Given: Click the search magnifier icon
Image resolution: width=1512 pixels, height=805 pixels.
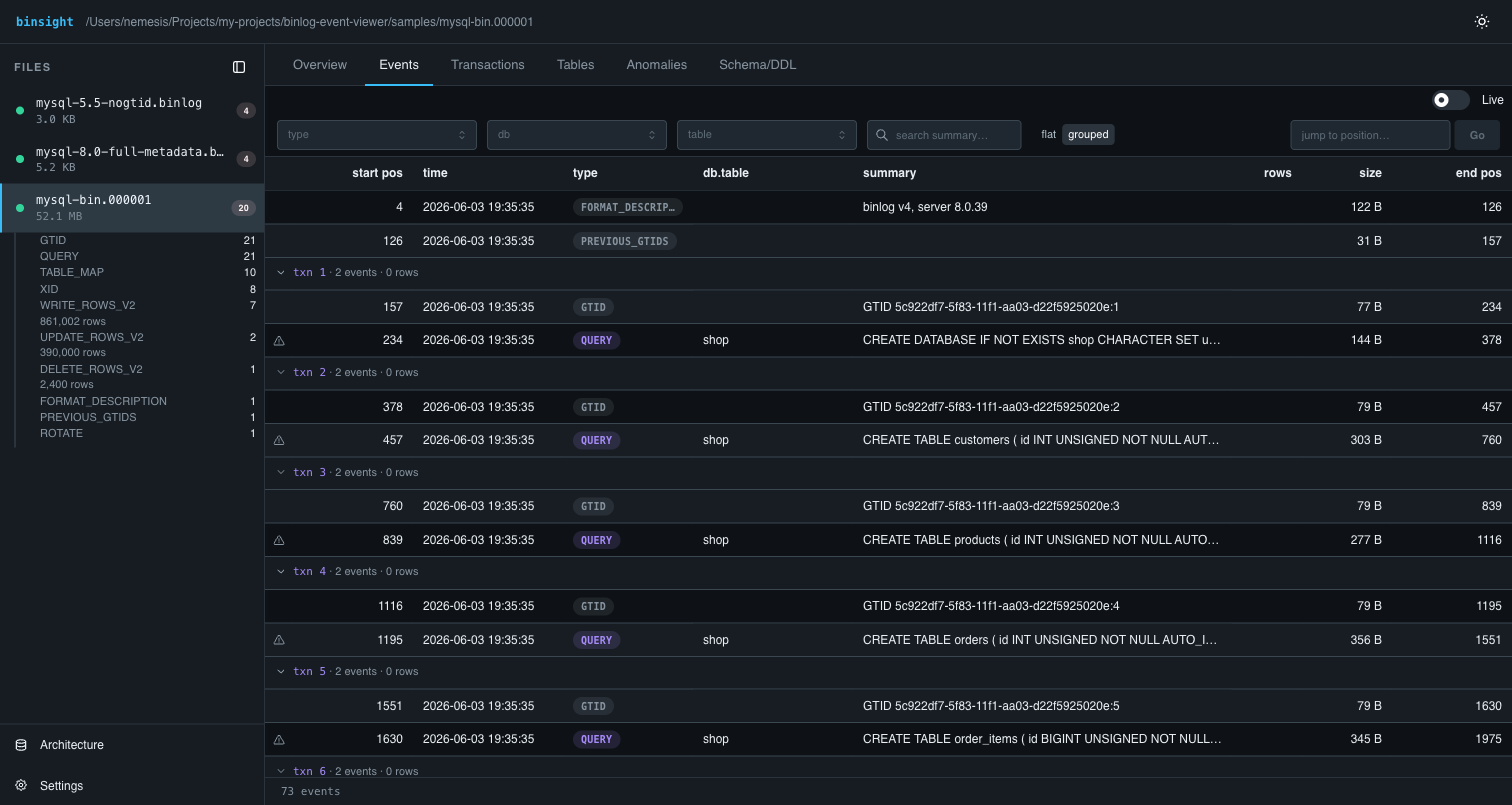Looking at the screenshot, I should (882, 135).
